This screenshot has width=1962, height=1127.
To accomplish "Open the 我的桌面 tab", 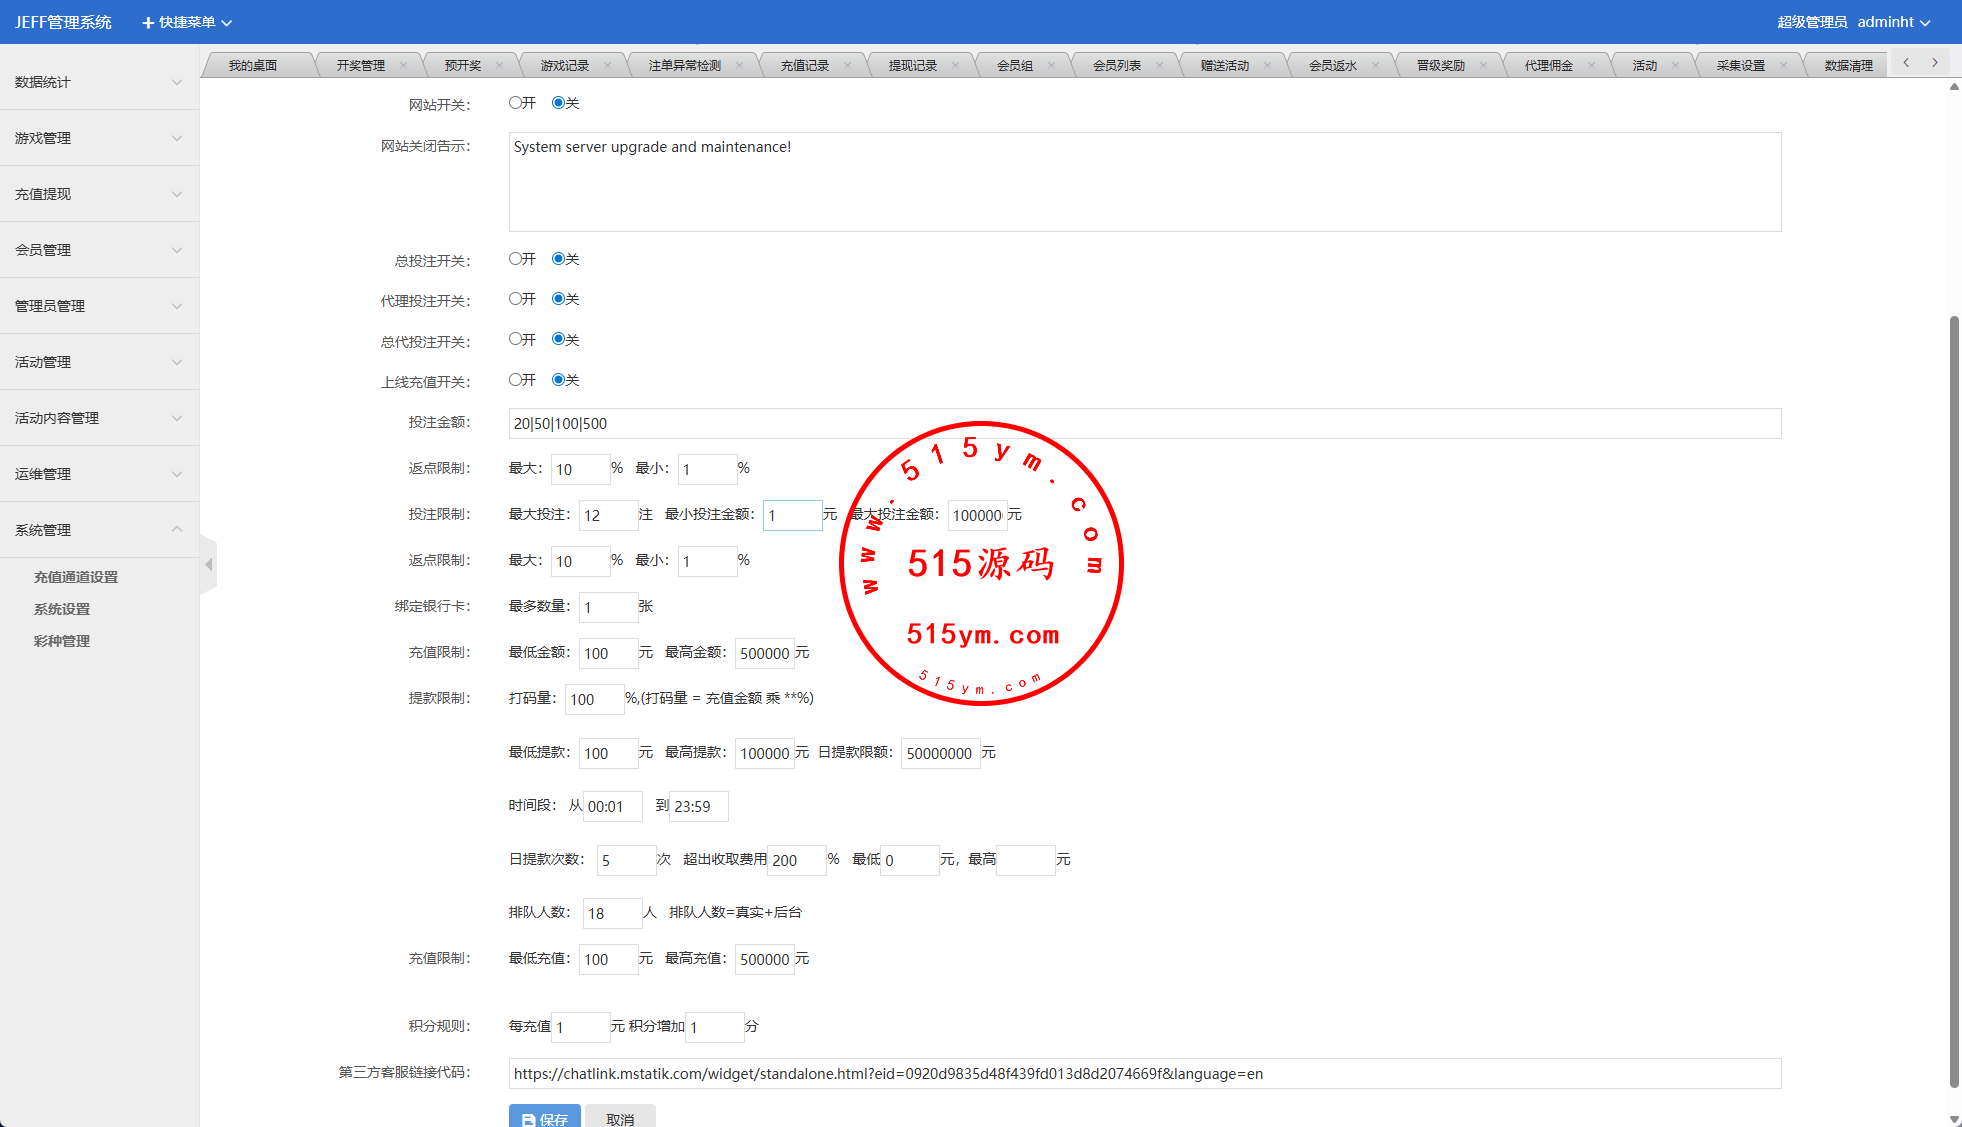I will pos(252,65).
